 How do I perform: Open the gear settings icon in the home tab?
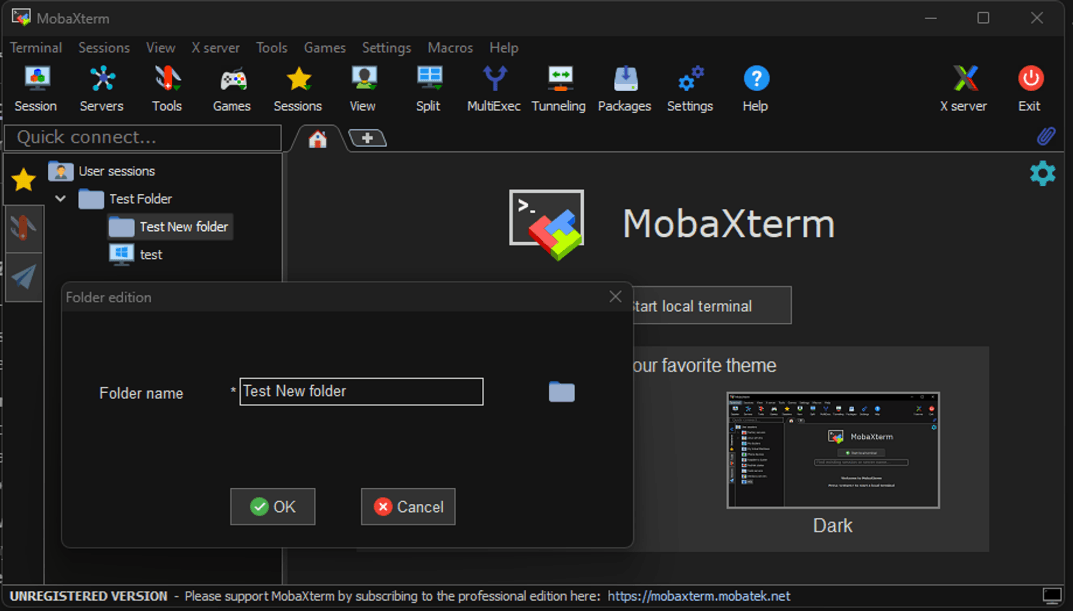pyautogui.click(x=1042, y=173)
